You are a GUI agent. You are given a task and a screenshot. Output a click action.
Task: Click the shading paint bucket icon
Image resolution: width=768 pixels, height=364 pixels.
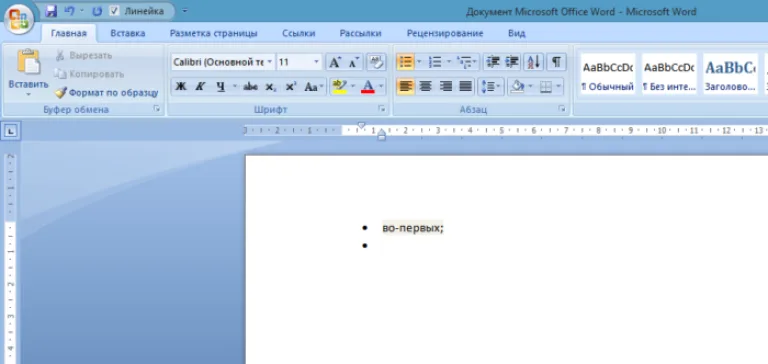coord(517,87)
